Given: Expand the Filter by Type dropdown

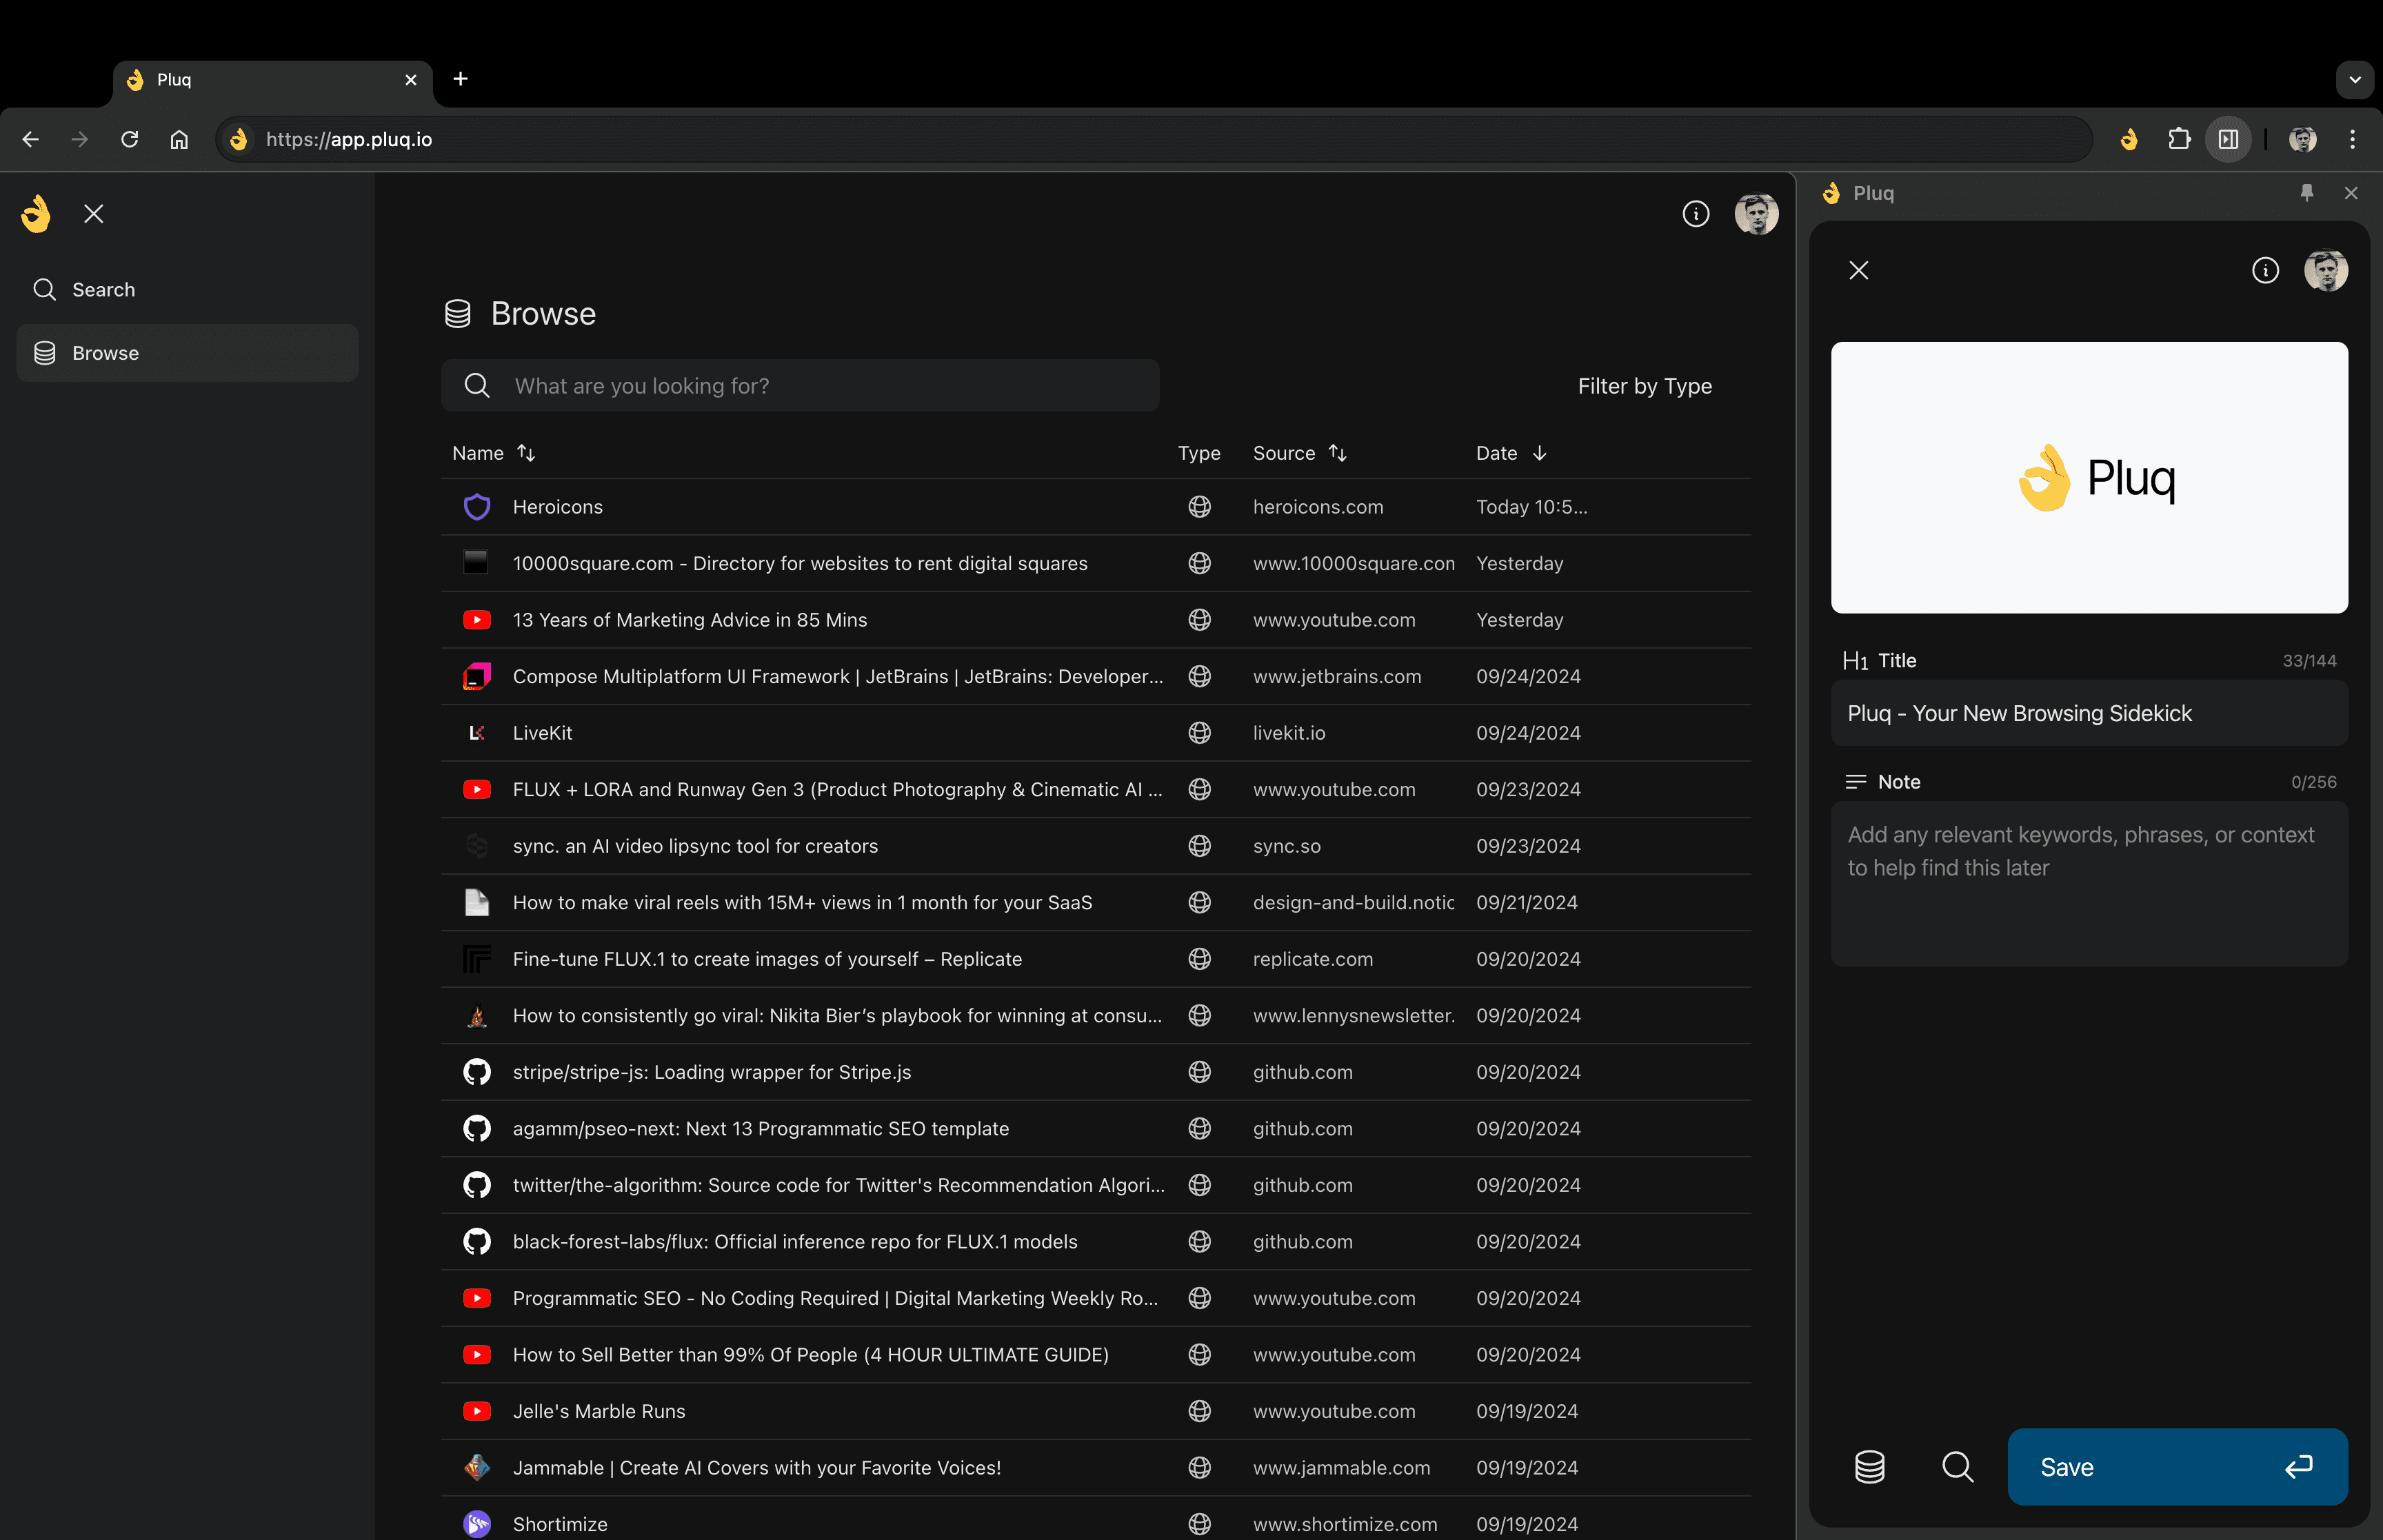Looking at the screenshot, I should pyautogui.click(x=1645, y=385).
